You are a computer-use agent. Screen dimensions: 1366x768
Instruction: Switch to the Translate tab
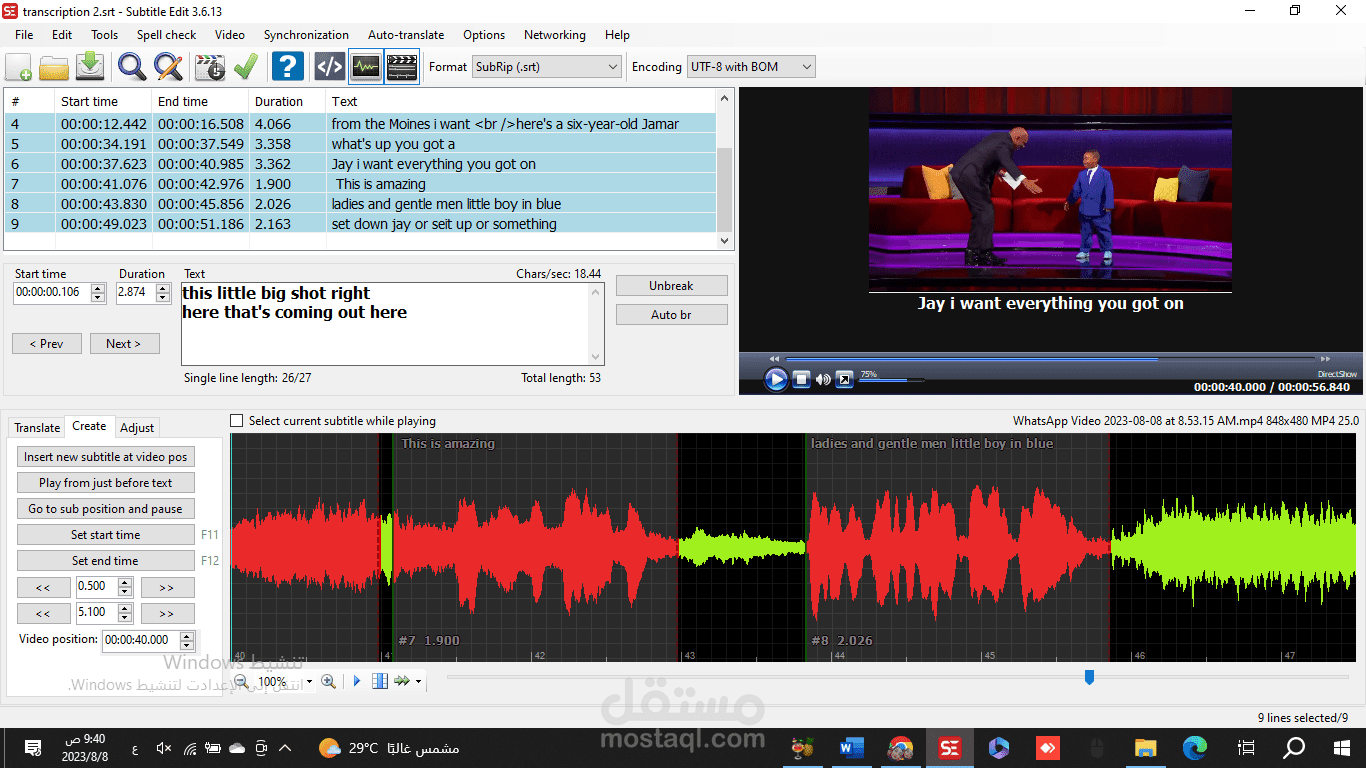tap(37, 427)
